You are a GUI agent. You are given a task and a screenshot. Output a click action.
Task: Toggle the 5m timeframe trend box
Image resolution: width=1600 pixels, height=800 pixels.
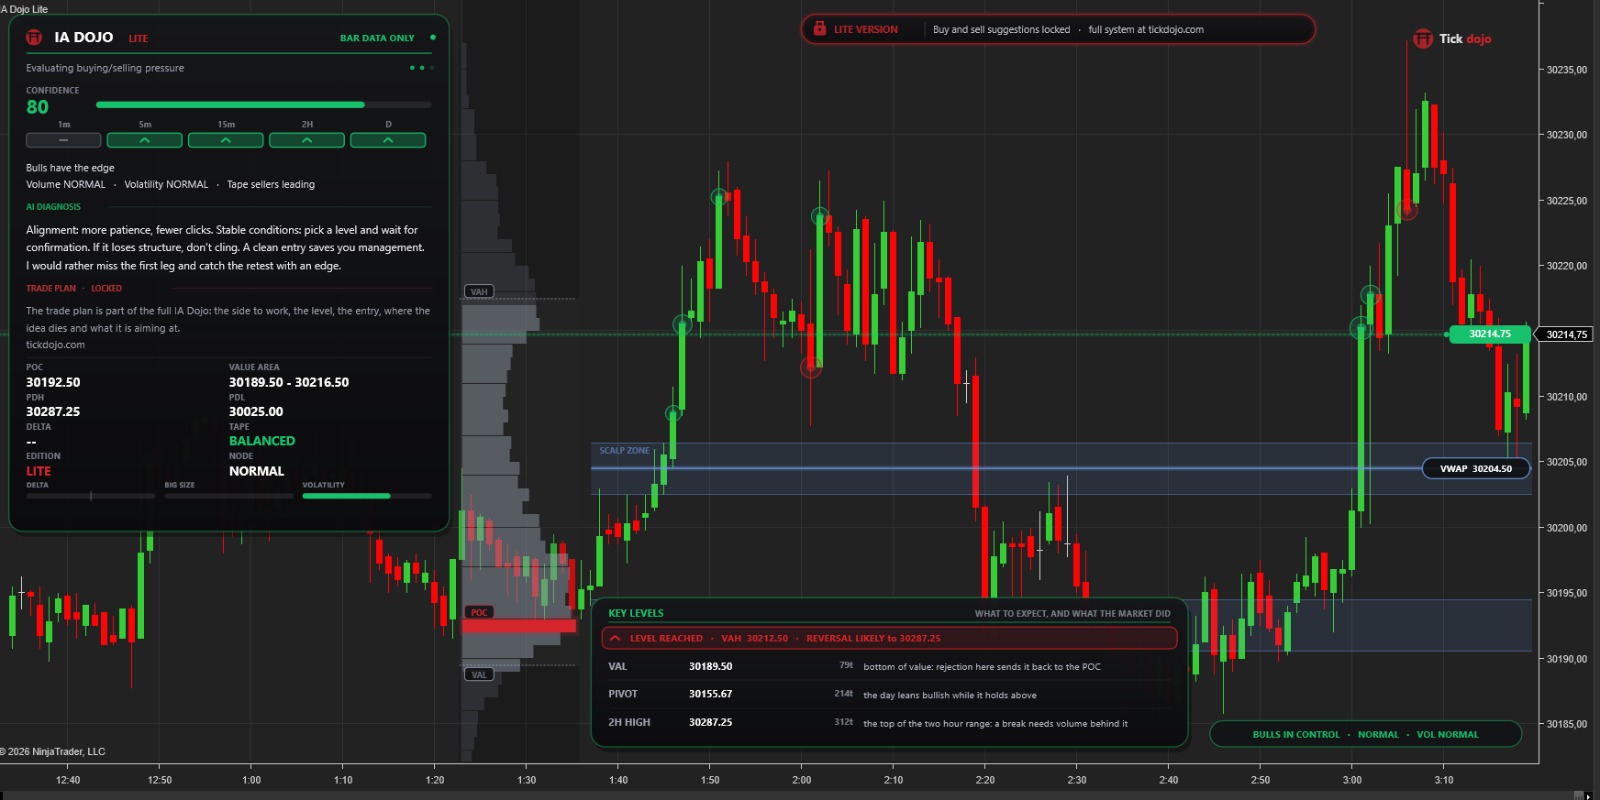pyautogui.click(x=145, y=141)
